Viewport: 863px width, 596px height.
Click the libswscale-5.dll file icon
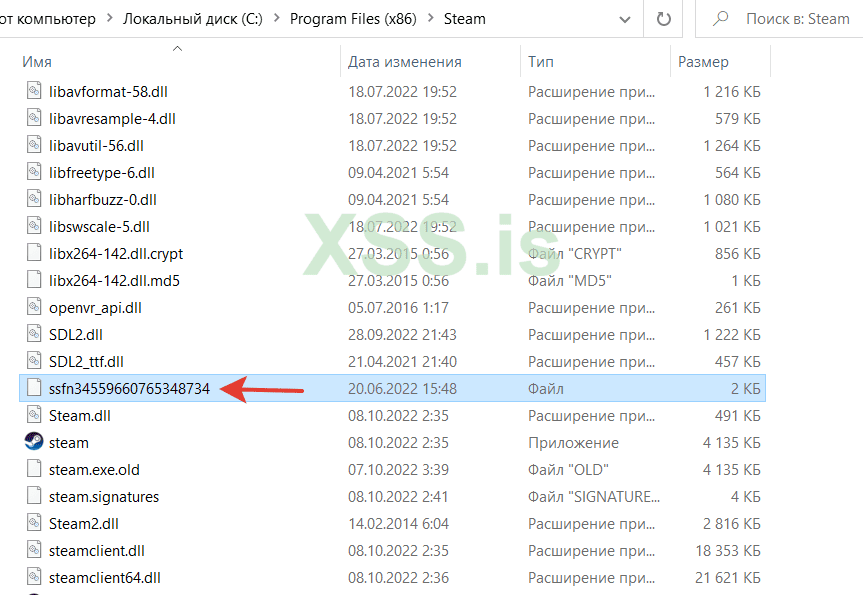click(34, 225)
